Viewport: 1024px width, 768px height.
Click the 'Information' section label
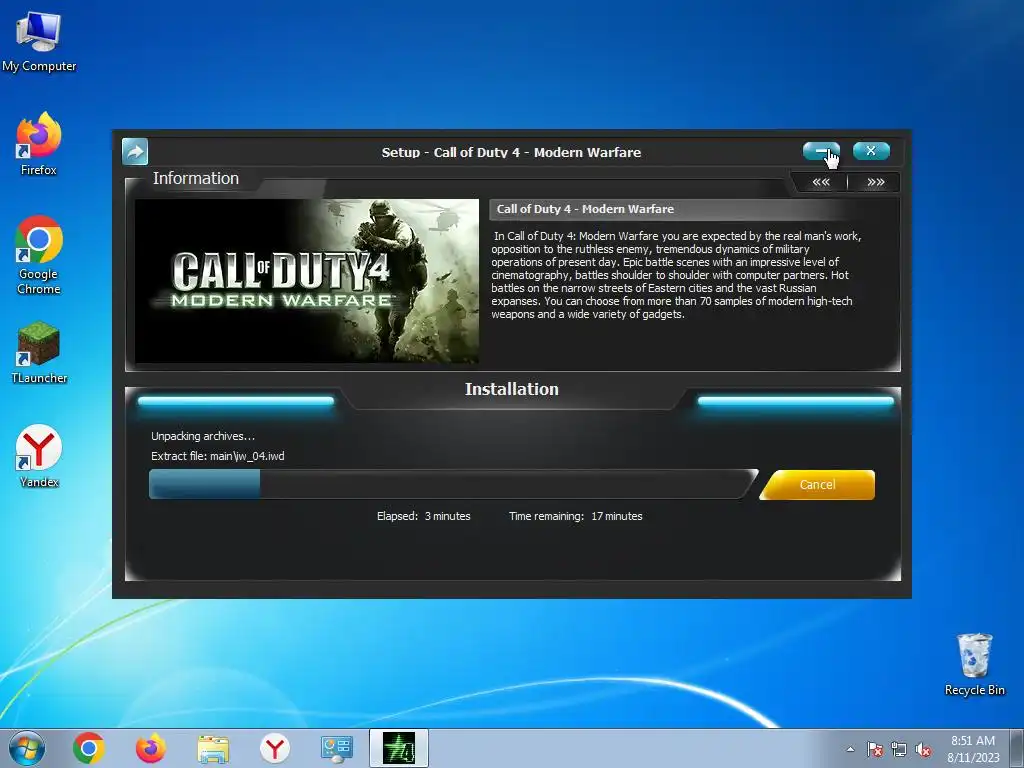(x=195, y=178)
